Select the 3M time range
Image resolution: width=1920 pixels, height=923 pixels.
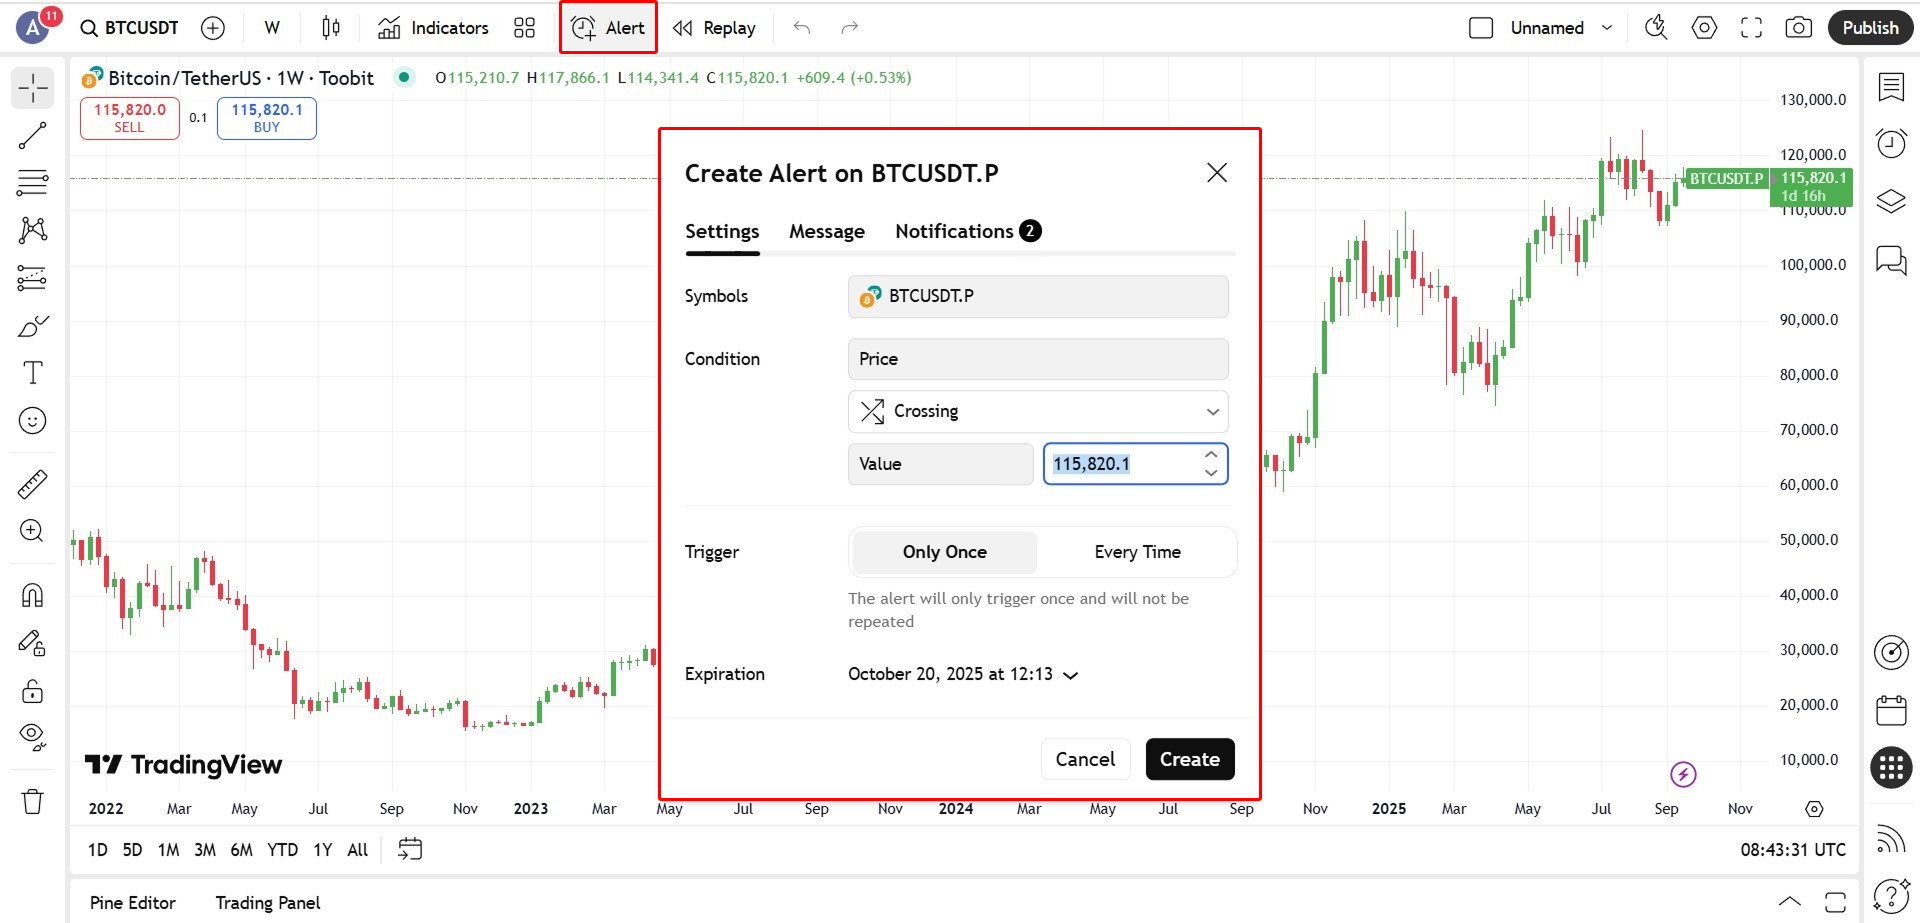click(x=205, y=850)
